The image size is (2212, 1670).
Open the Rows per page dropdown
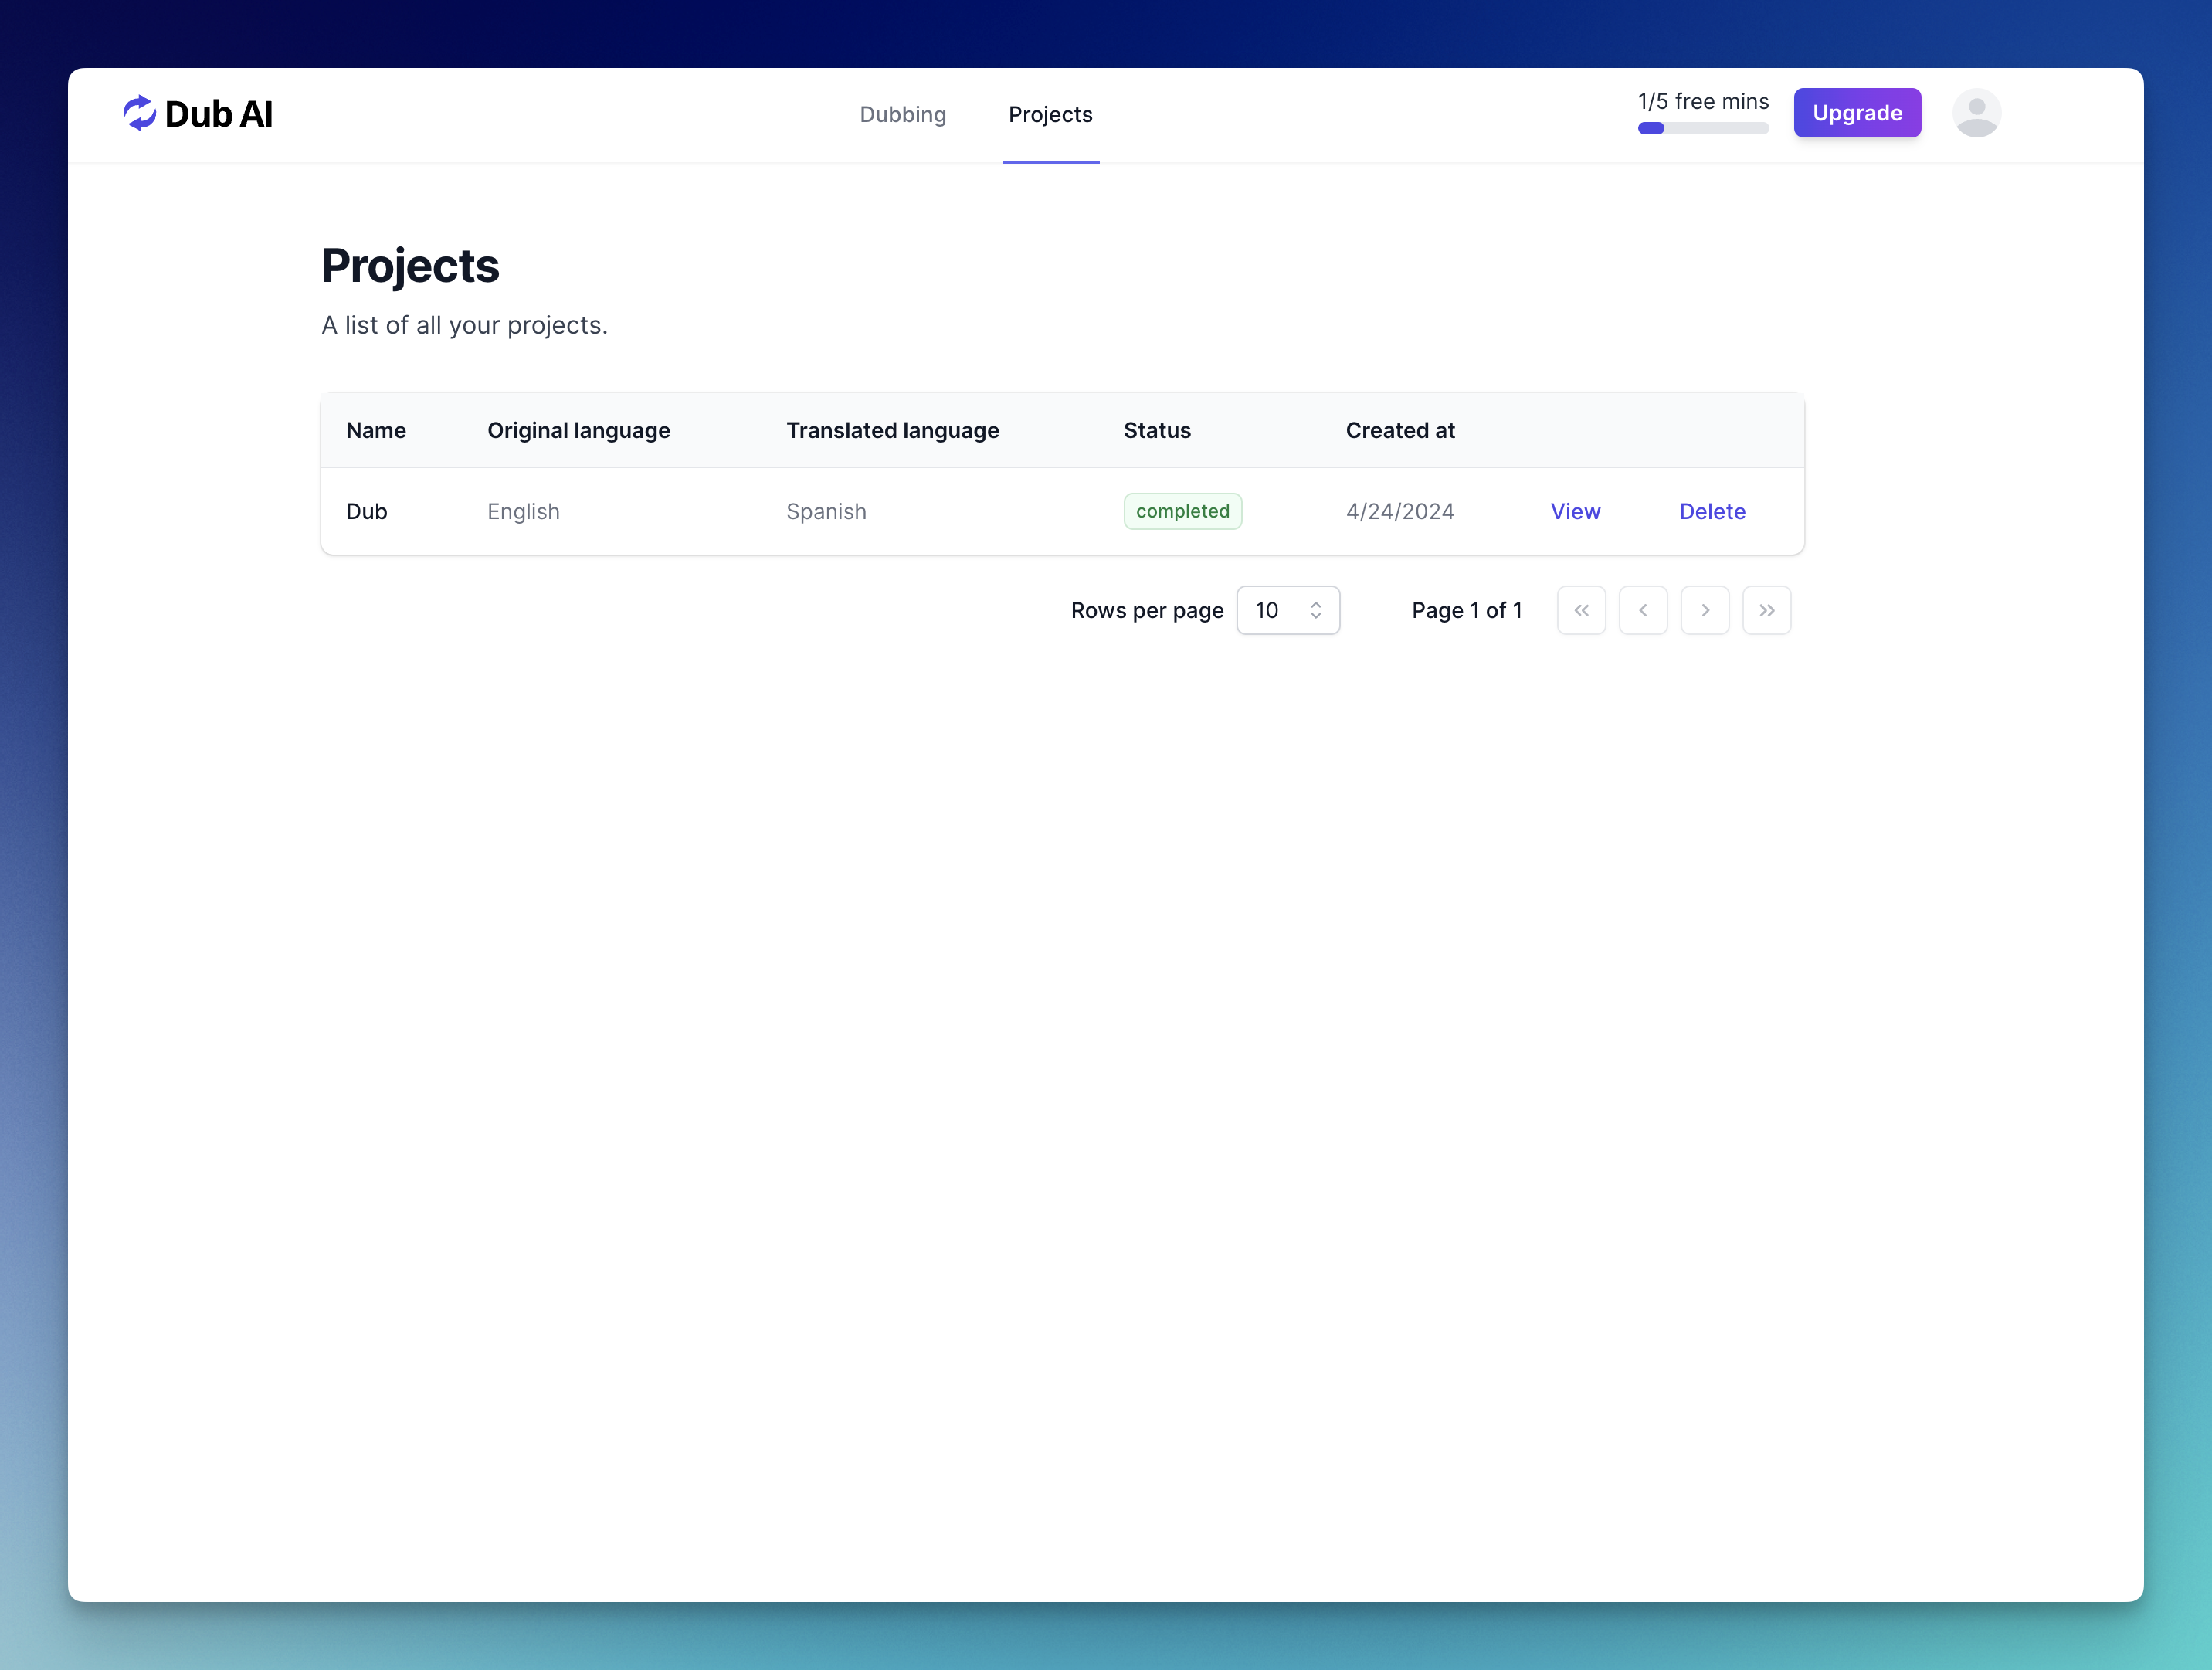point(1287,610)
